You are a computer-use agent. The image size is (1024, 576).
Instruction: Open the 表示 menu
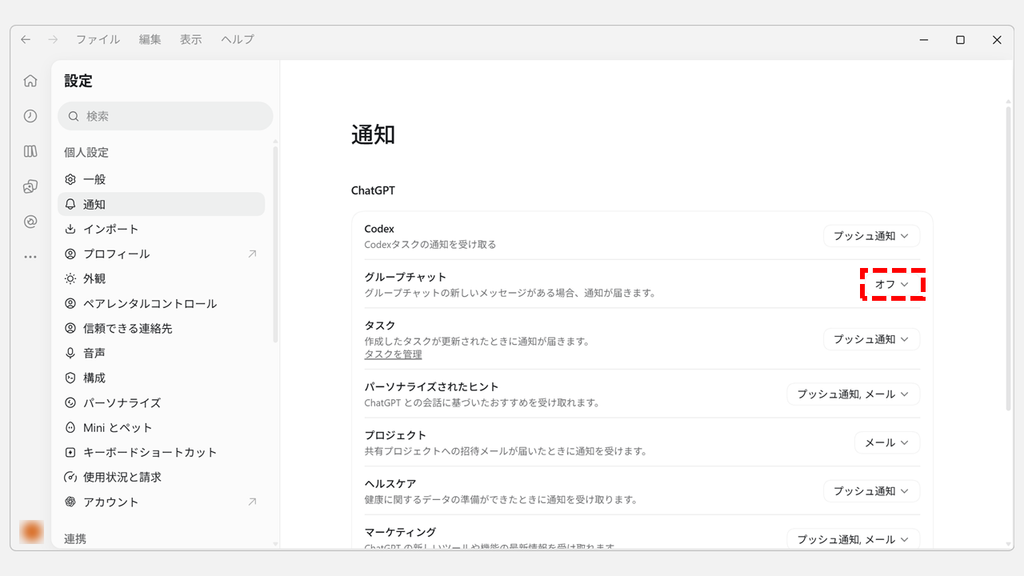coord(191,40)
